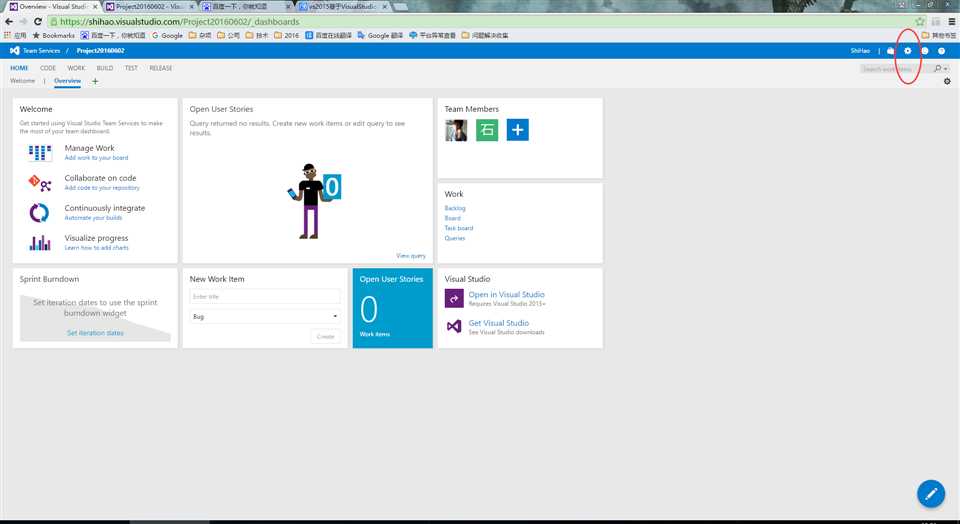
Task: Open the Chrome hamburger menu
Action: coord(951,21)
